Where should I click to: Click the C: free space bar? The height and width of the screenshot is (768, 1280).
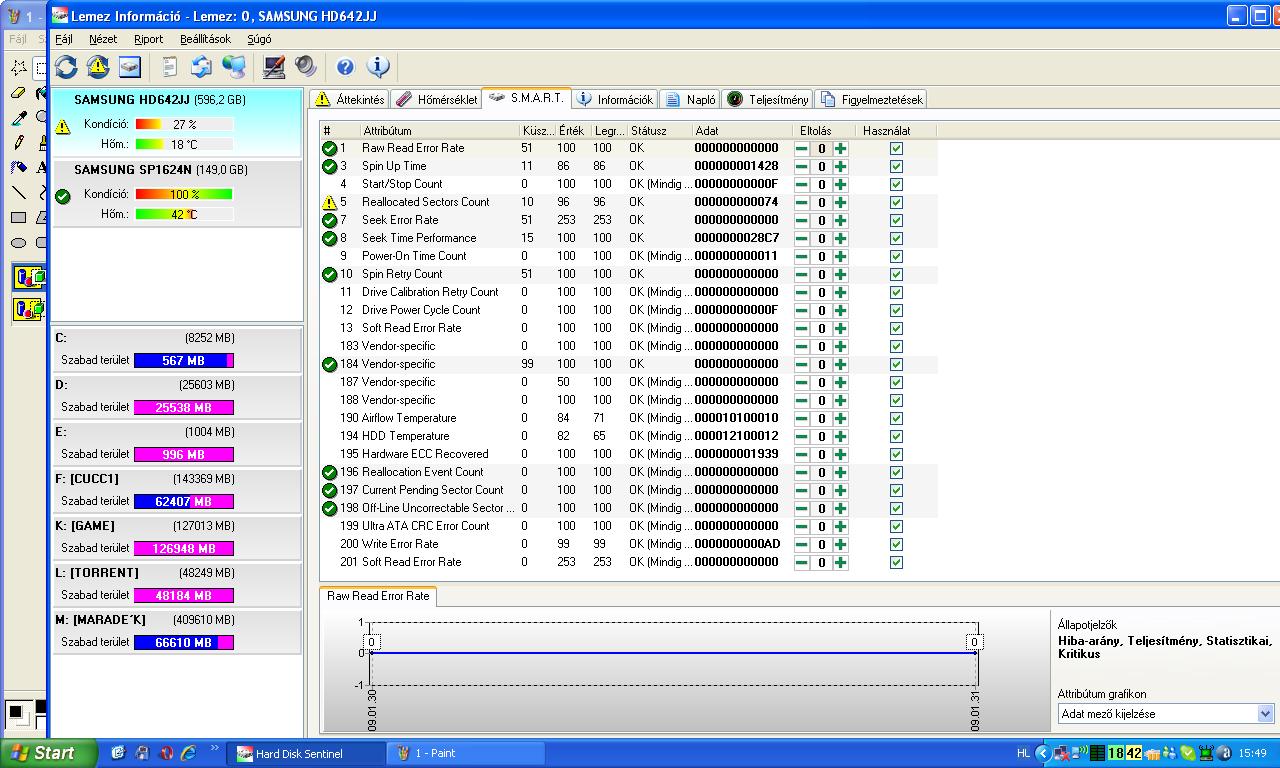pos(184,361)
